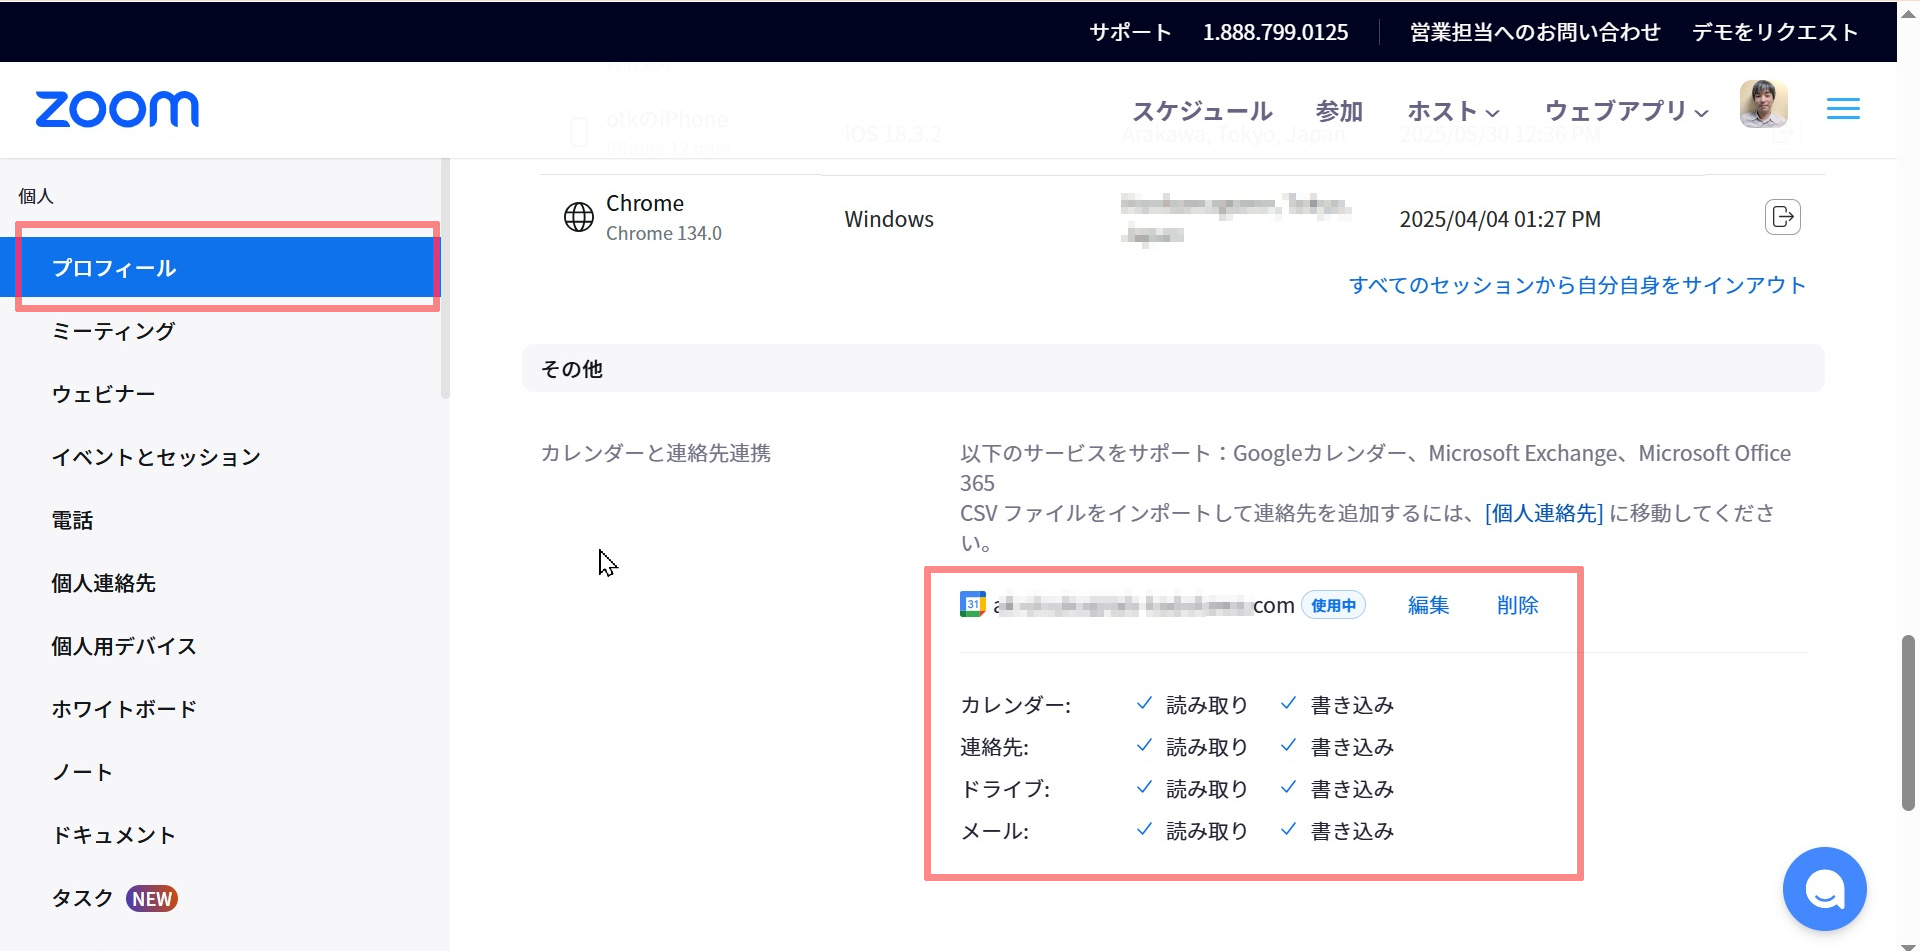Click the ドライブ 読み取り permission

[1192, 789]
